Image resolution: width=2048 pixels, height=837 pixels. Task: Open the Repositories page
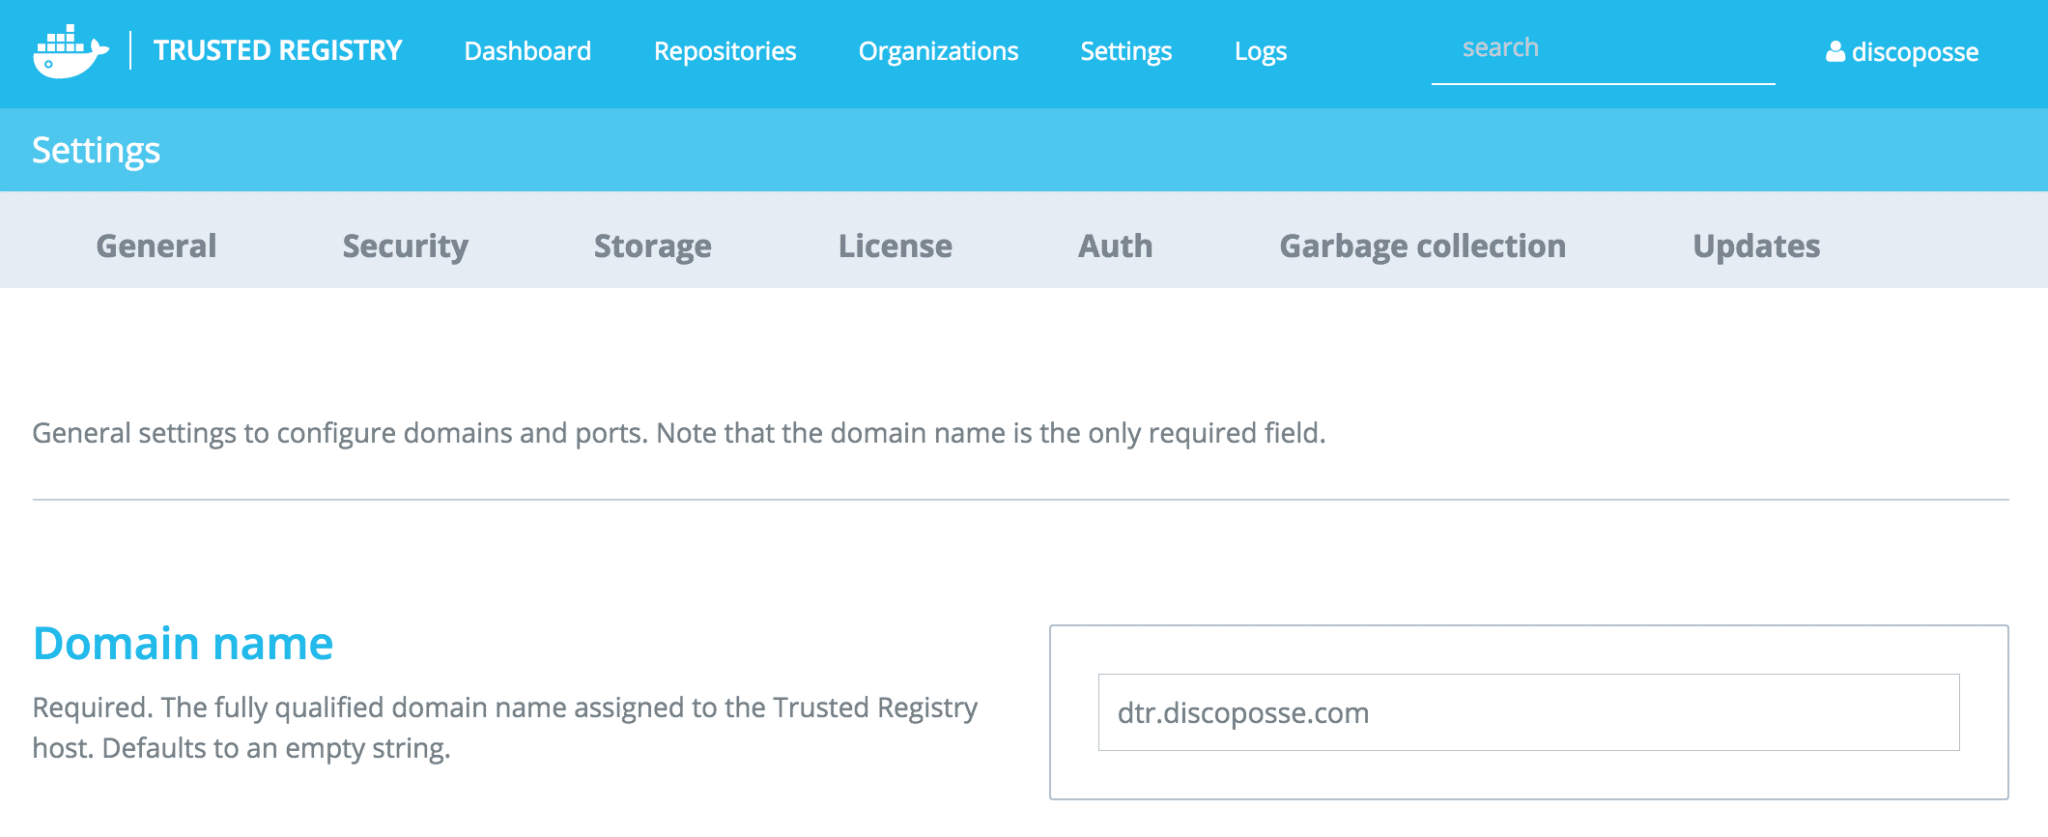click(x=724, y=51)
